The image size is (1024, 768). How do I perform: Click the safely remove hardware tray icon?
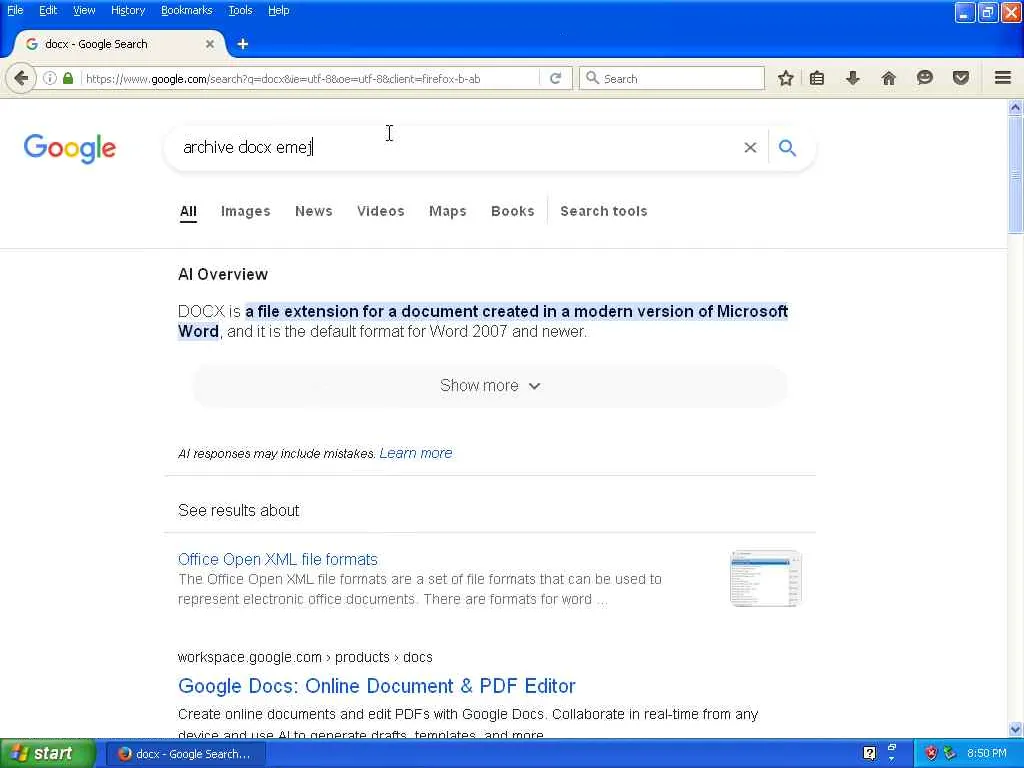(x=950, y=753)
